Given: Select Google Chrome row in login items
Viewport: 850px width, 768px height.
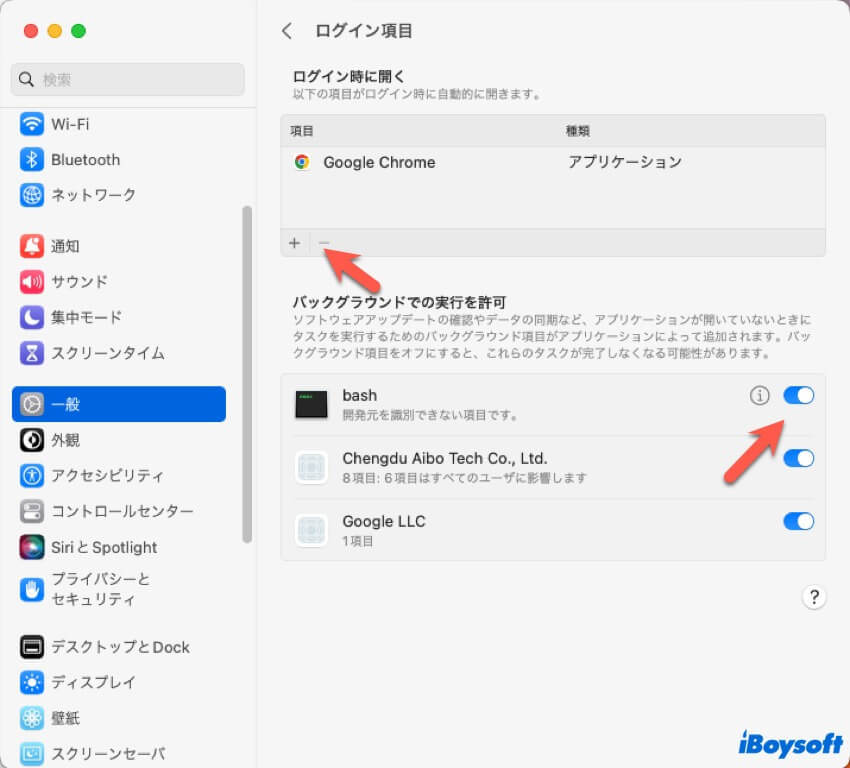Looking at the screenshot, I should pyautogui.click(x=553, y=162).
